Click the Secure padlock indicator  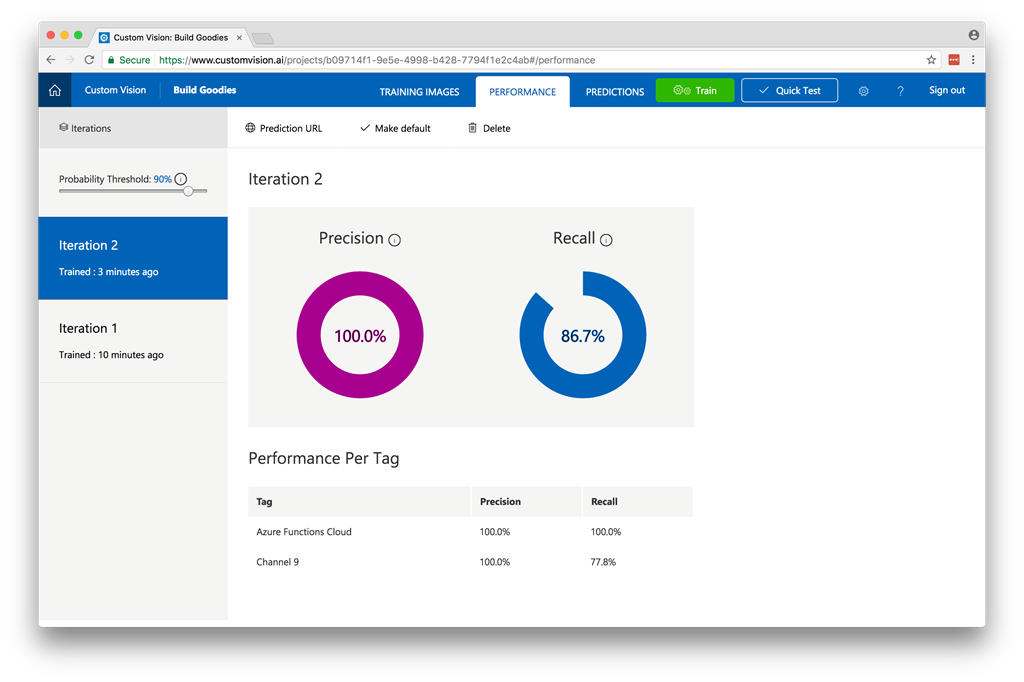[x=129, y=59]
